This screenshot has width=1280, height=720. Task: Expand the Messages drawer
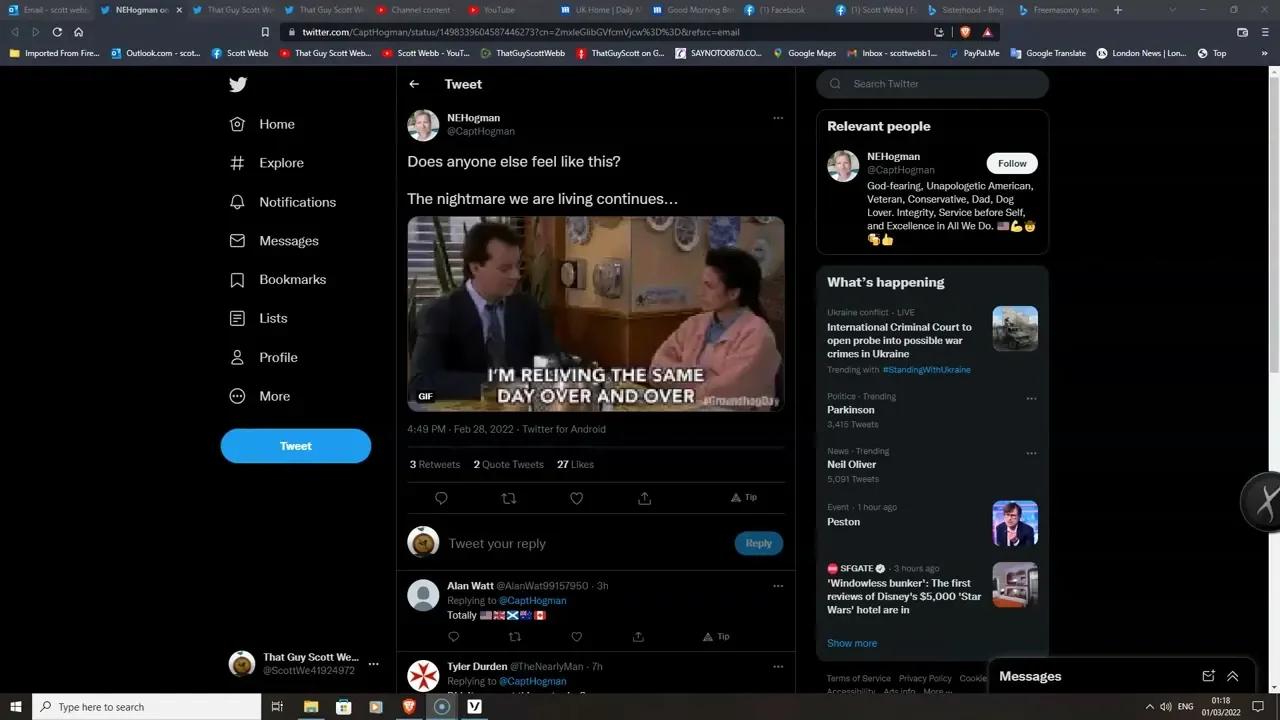(x=1233, y=677)
